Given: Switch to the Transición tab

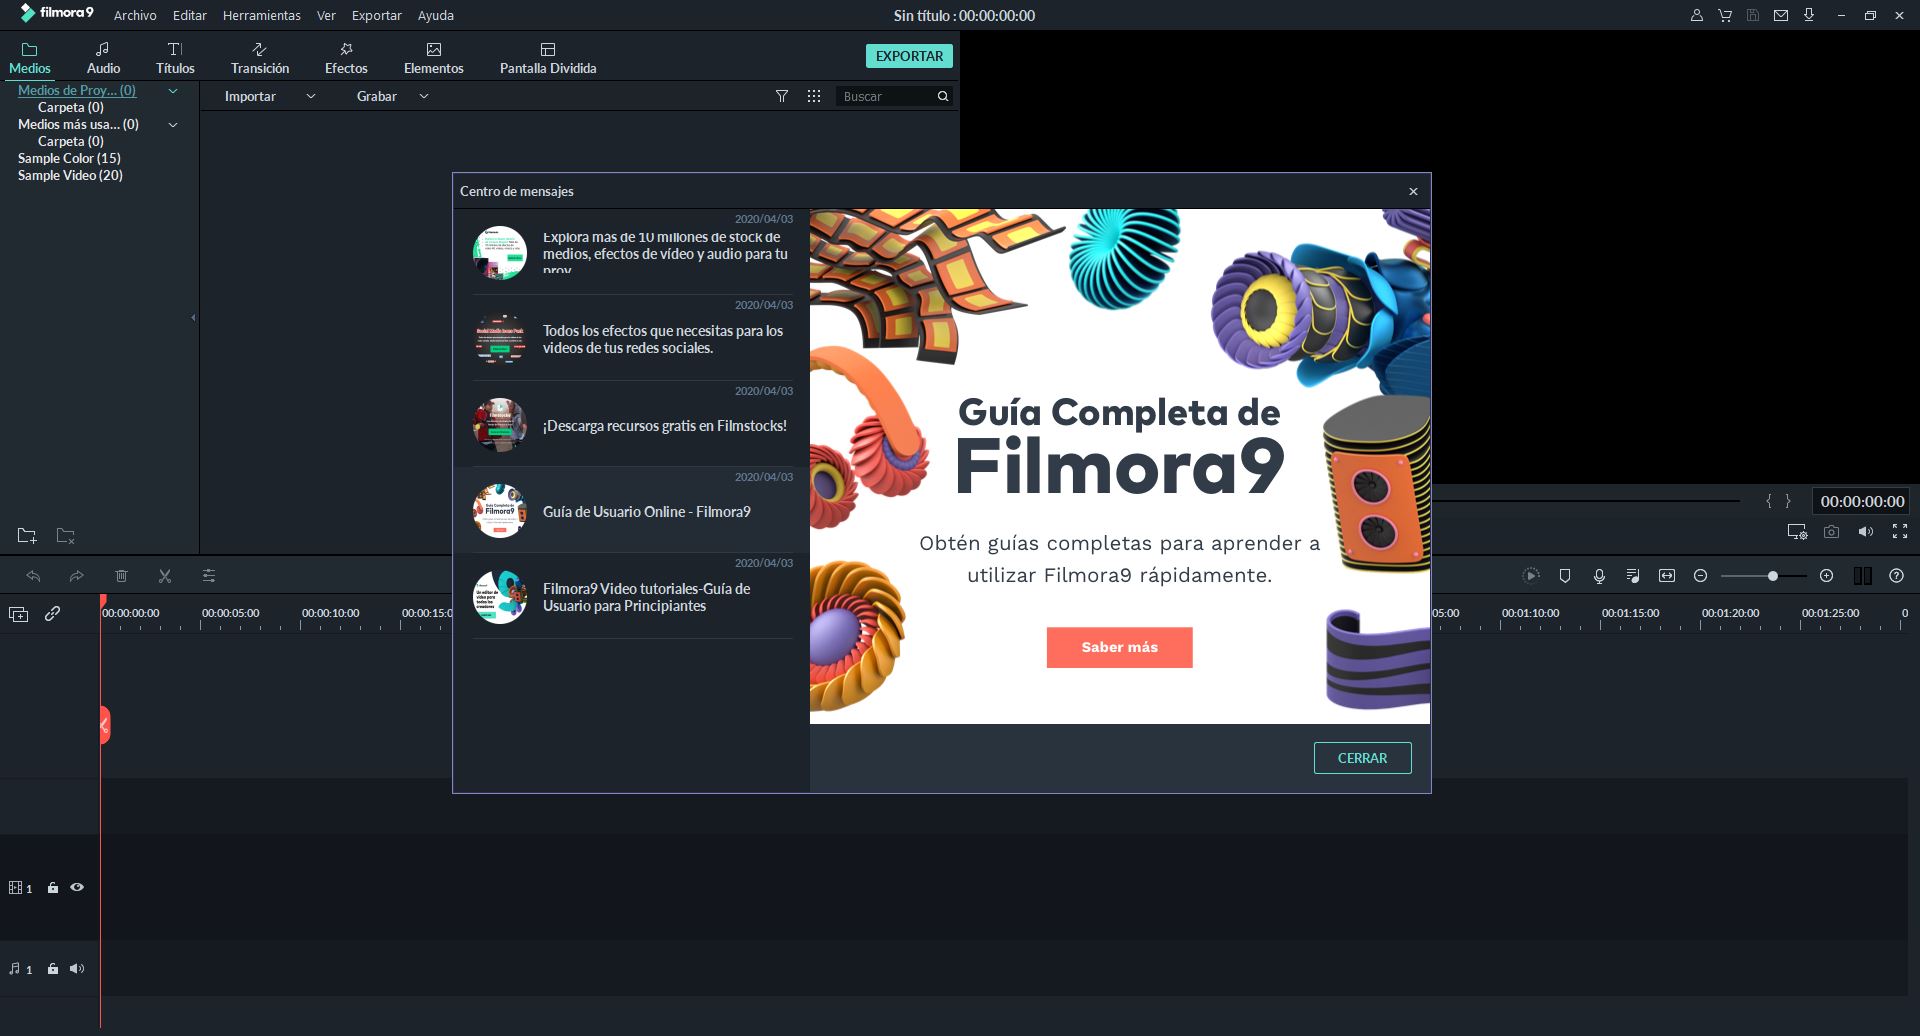Looking at the screenshot, I should coord(260,56).
